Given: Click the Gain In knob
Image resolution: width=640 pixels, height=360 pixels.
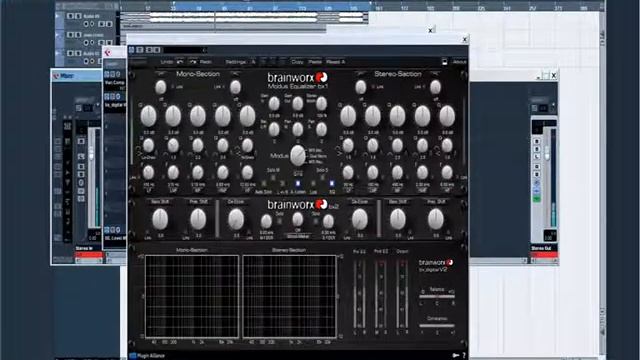Looking at the screenshot, I should tap(274, 104).
